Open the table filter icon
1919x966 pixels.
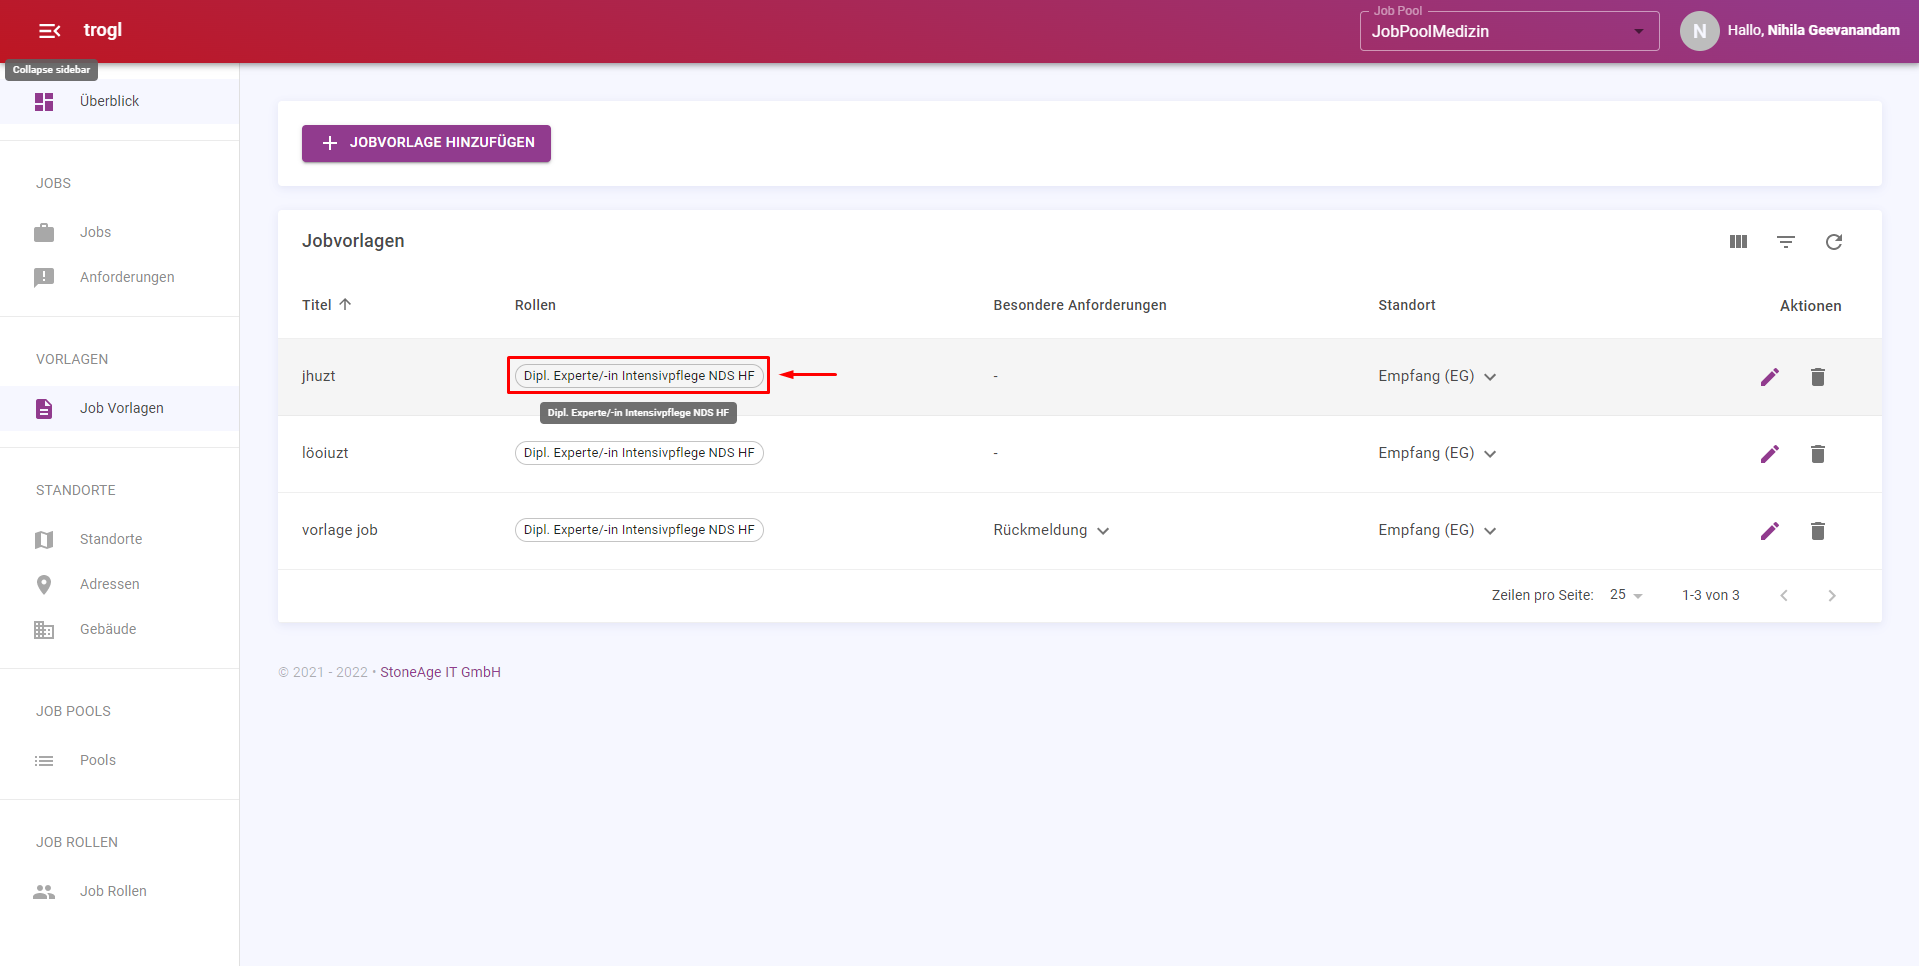coord(1786,242)
